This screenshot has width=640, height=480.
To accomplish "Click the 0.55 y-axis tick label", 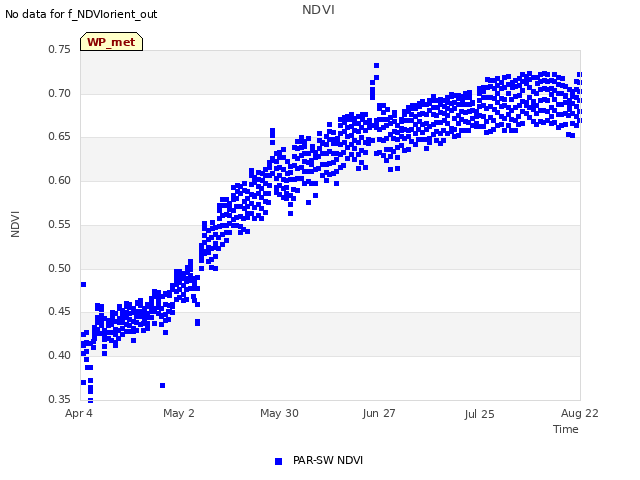I will [60, 224].
